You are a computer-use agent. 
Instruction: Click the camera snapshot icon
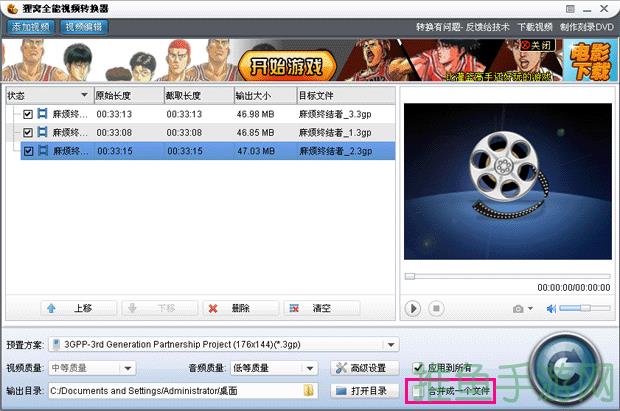point(519,309)
